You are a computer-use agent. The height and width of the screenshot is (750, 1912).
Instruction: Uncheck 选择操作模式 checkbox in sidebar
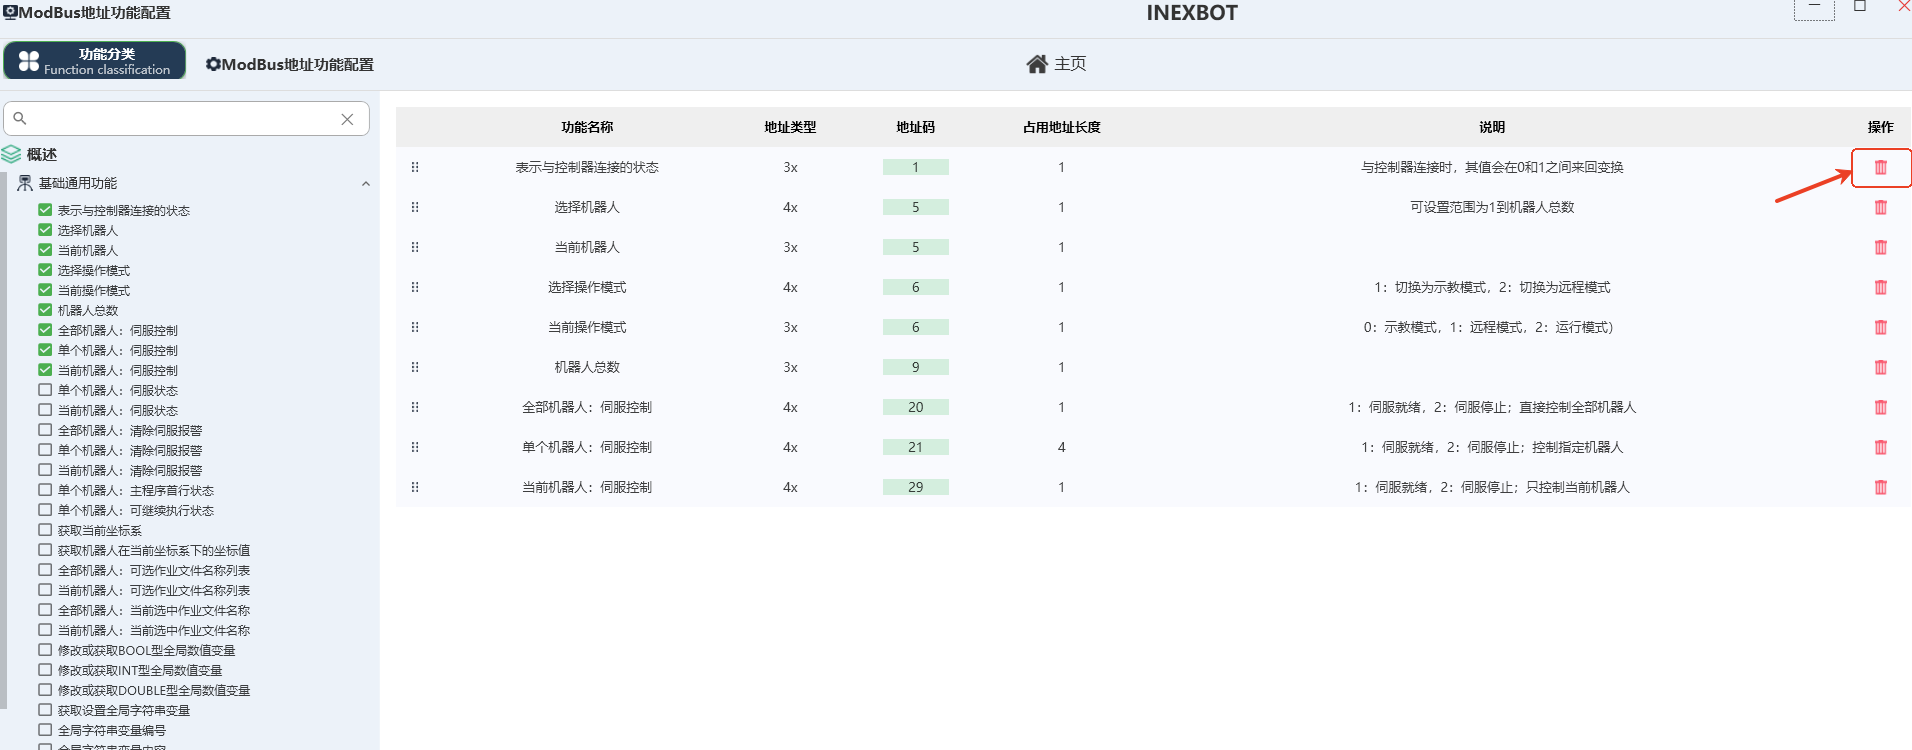(x=45, y=270)
